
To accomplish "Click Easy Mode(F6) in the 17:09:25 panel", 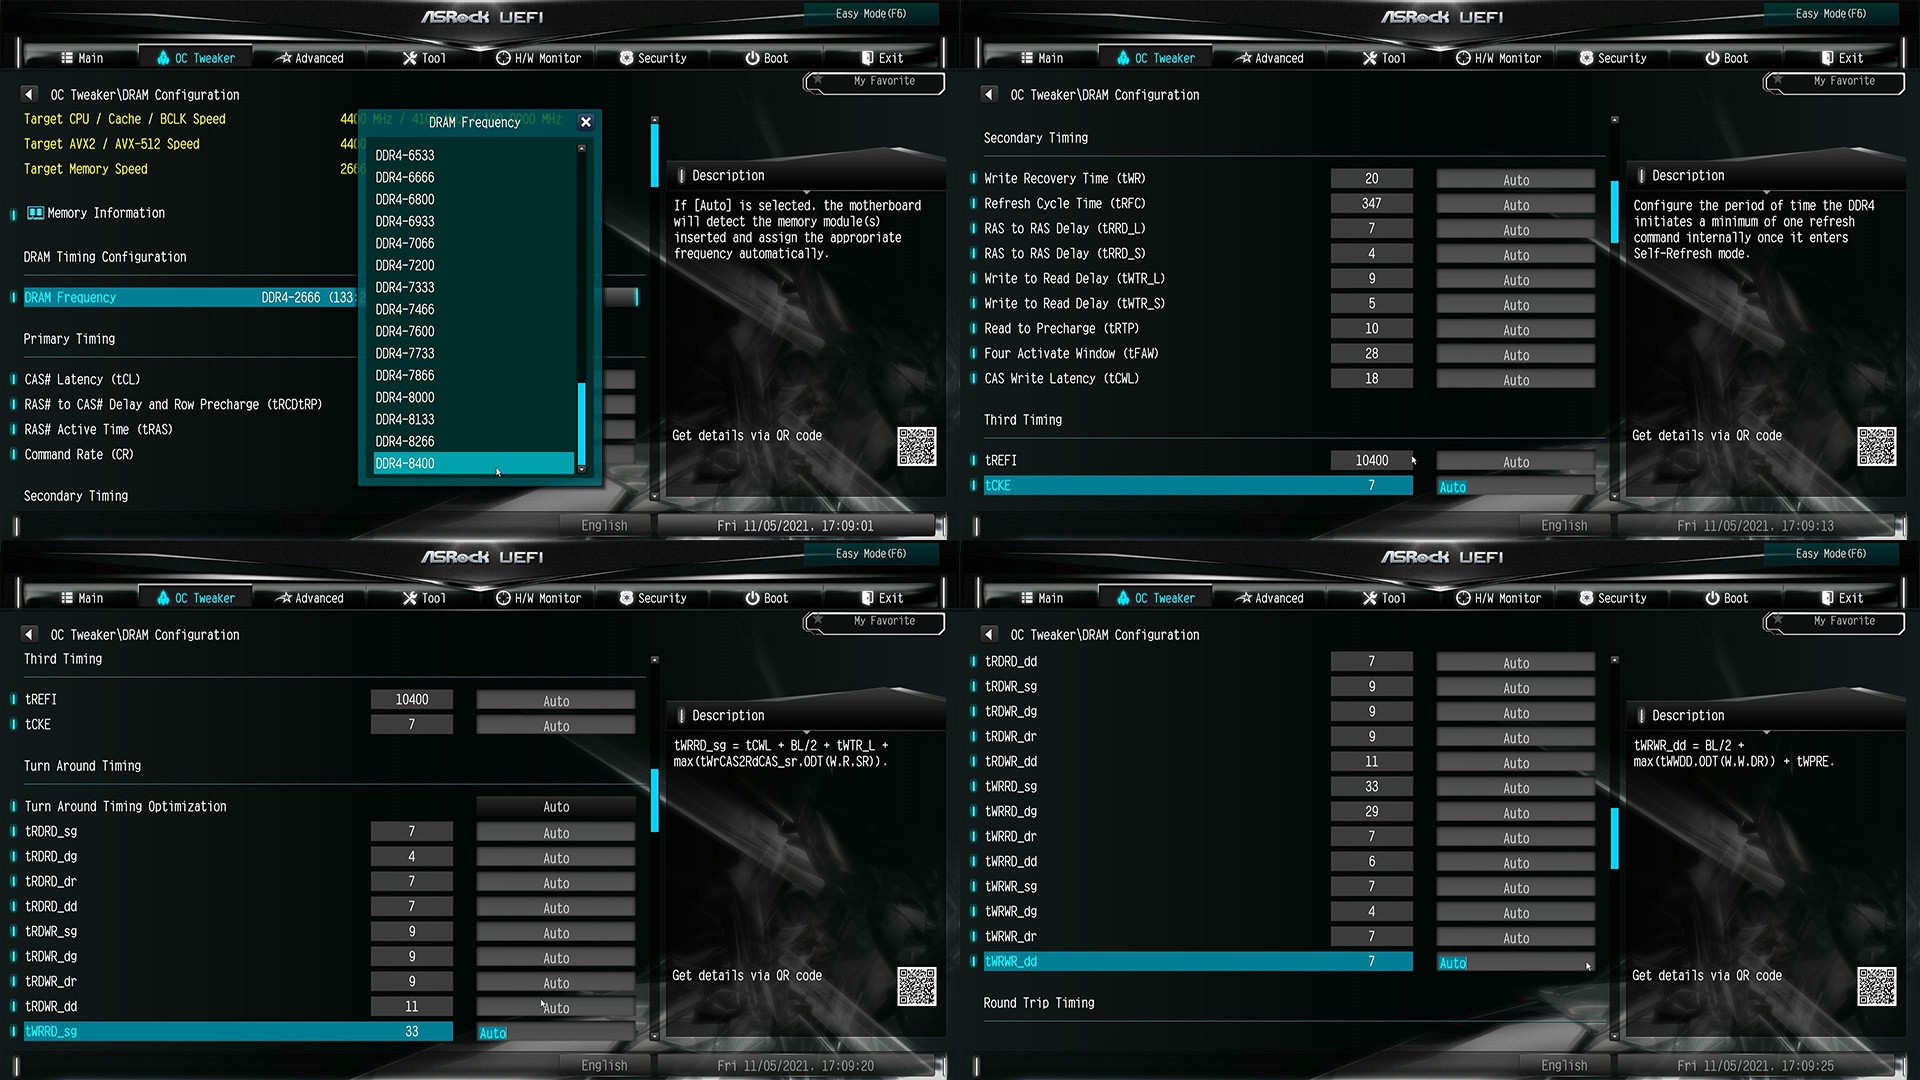I will pyautogui.click(x=1830, y=554).
